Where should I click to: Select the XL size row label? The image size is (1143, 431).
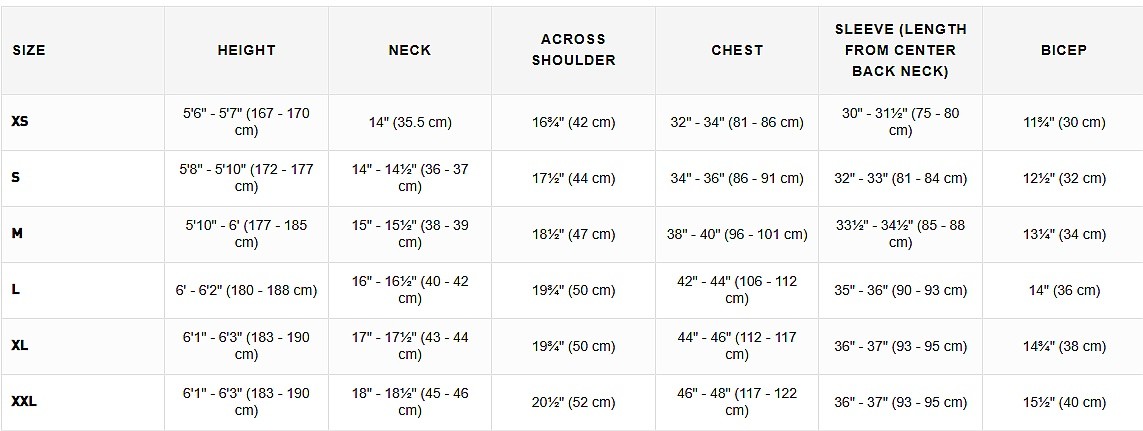[20, 346]
